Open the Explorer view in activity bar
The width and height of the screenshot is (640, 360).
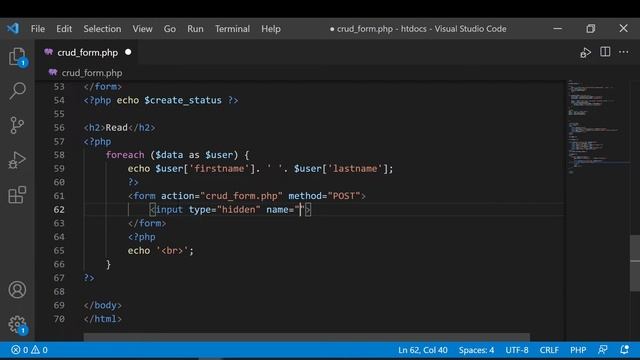[17, 56]
